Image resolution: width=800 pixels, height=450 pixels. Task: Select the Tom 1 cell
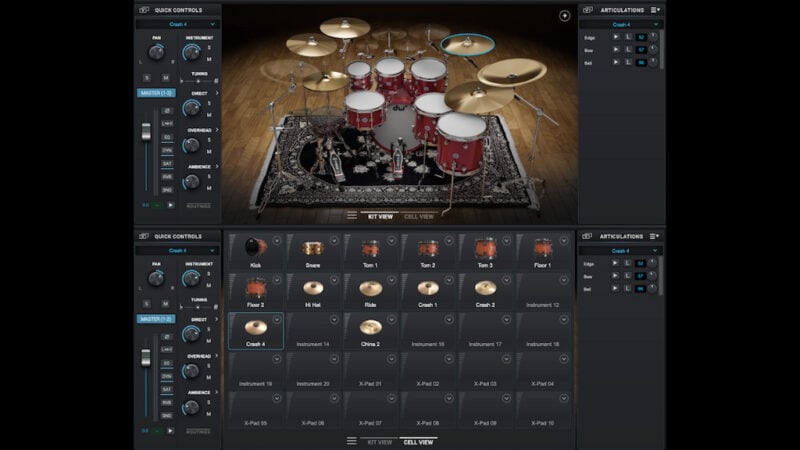(370, 252)
